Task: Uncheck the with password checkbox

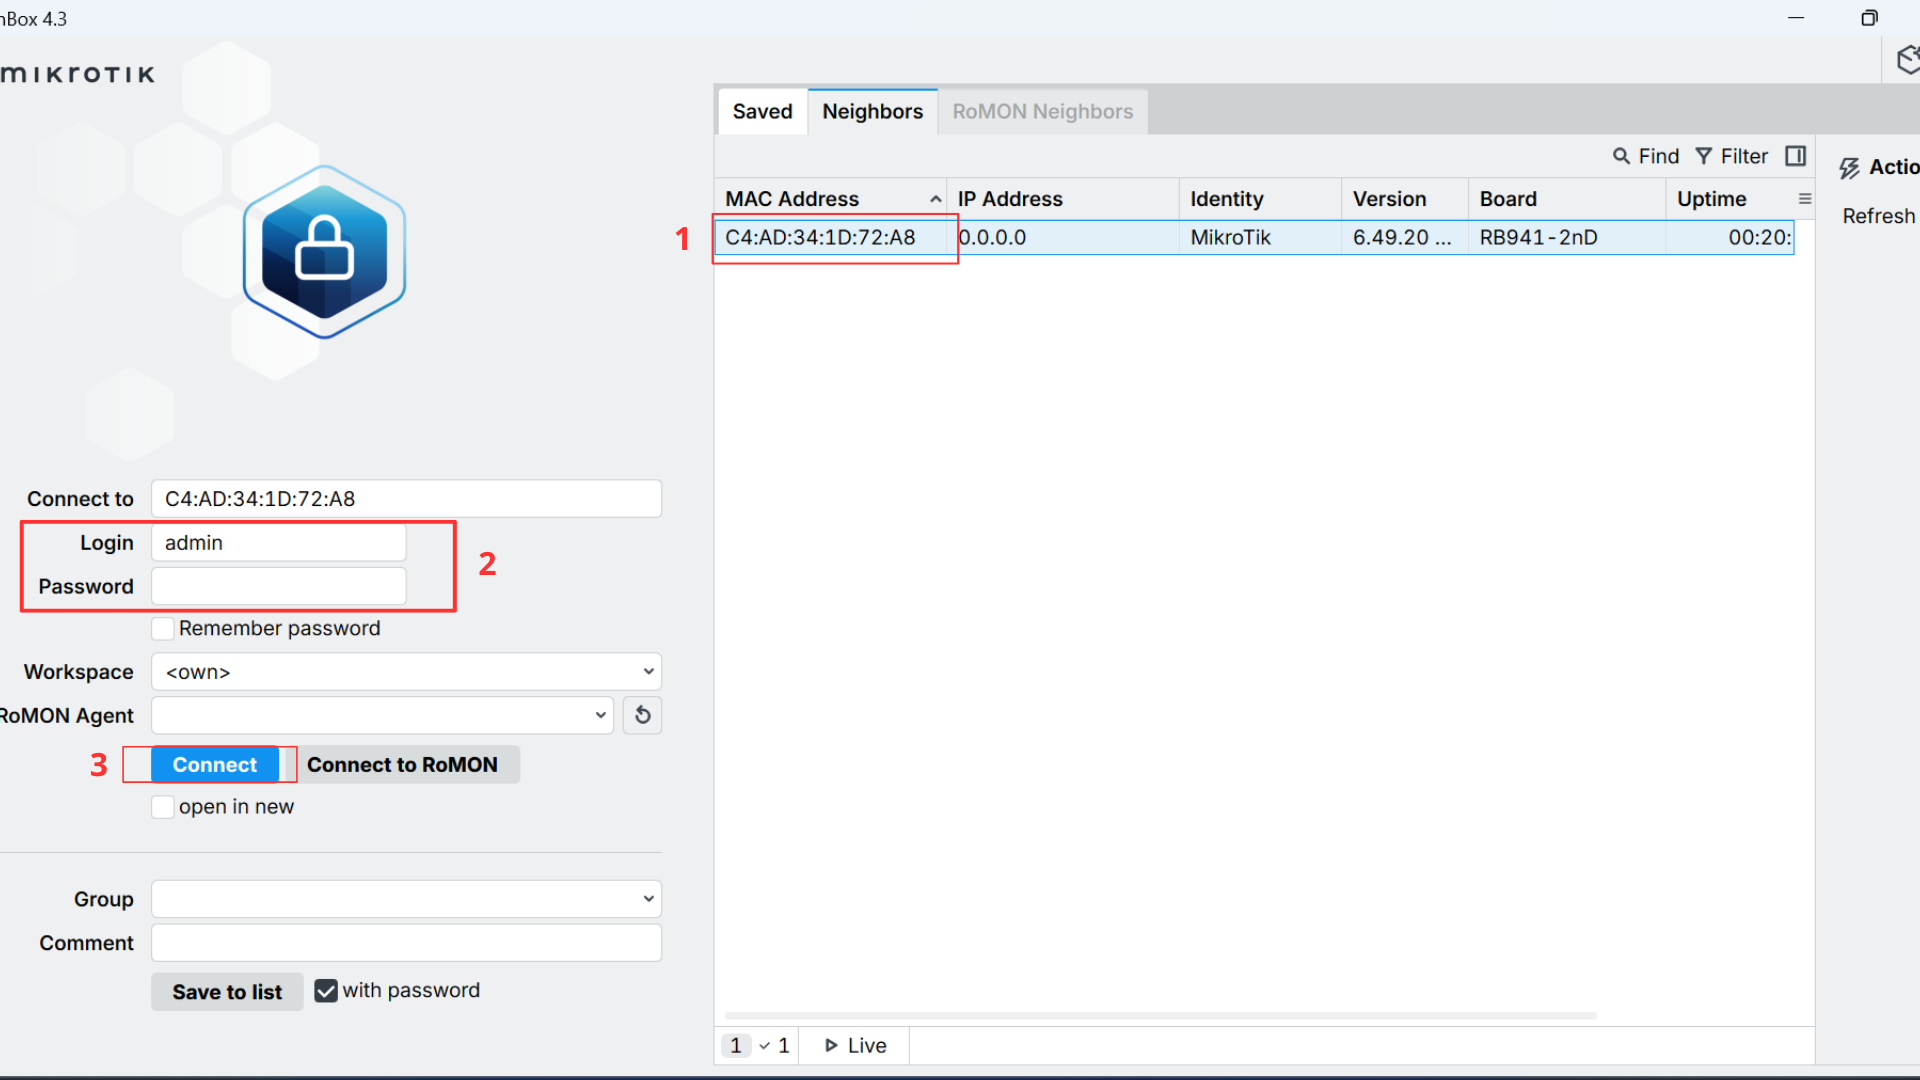Action: (326, 991)
